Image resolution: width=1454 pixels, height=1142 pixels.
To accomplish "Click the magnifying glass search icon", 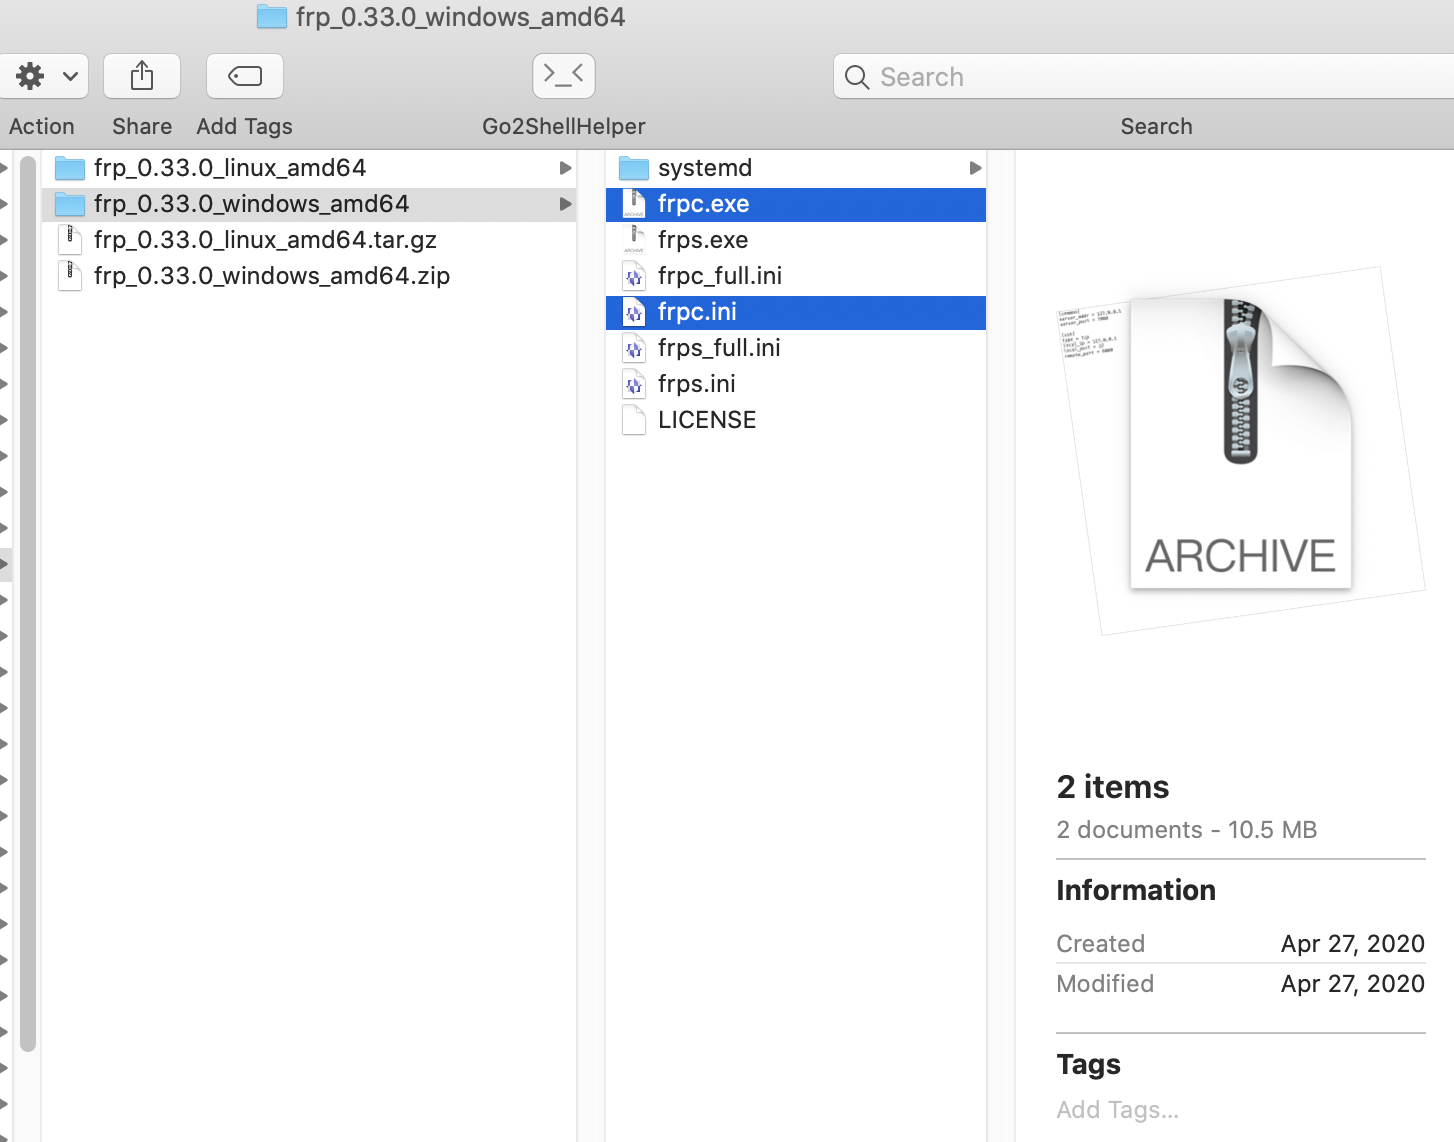I will [x=857, y=77].
